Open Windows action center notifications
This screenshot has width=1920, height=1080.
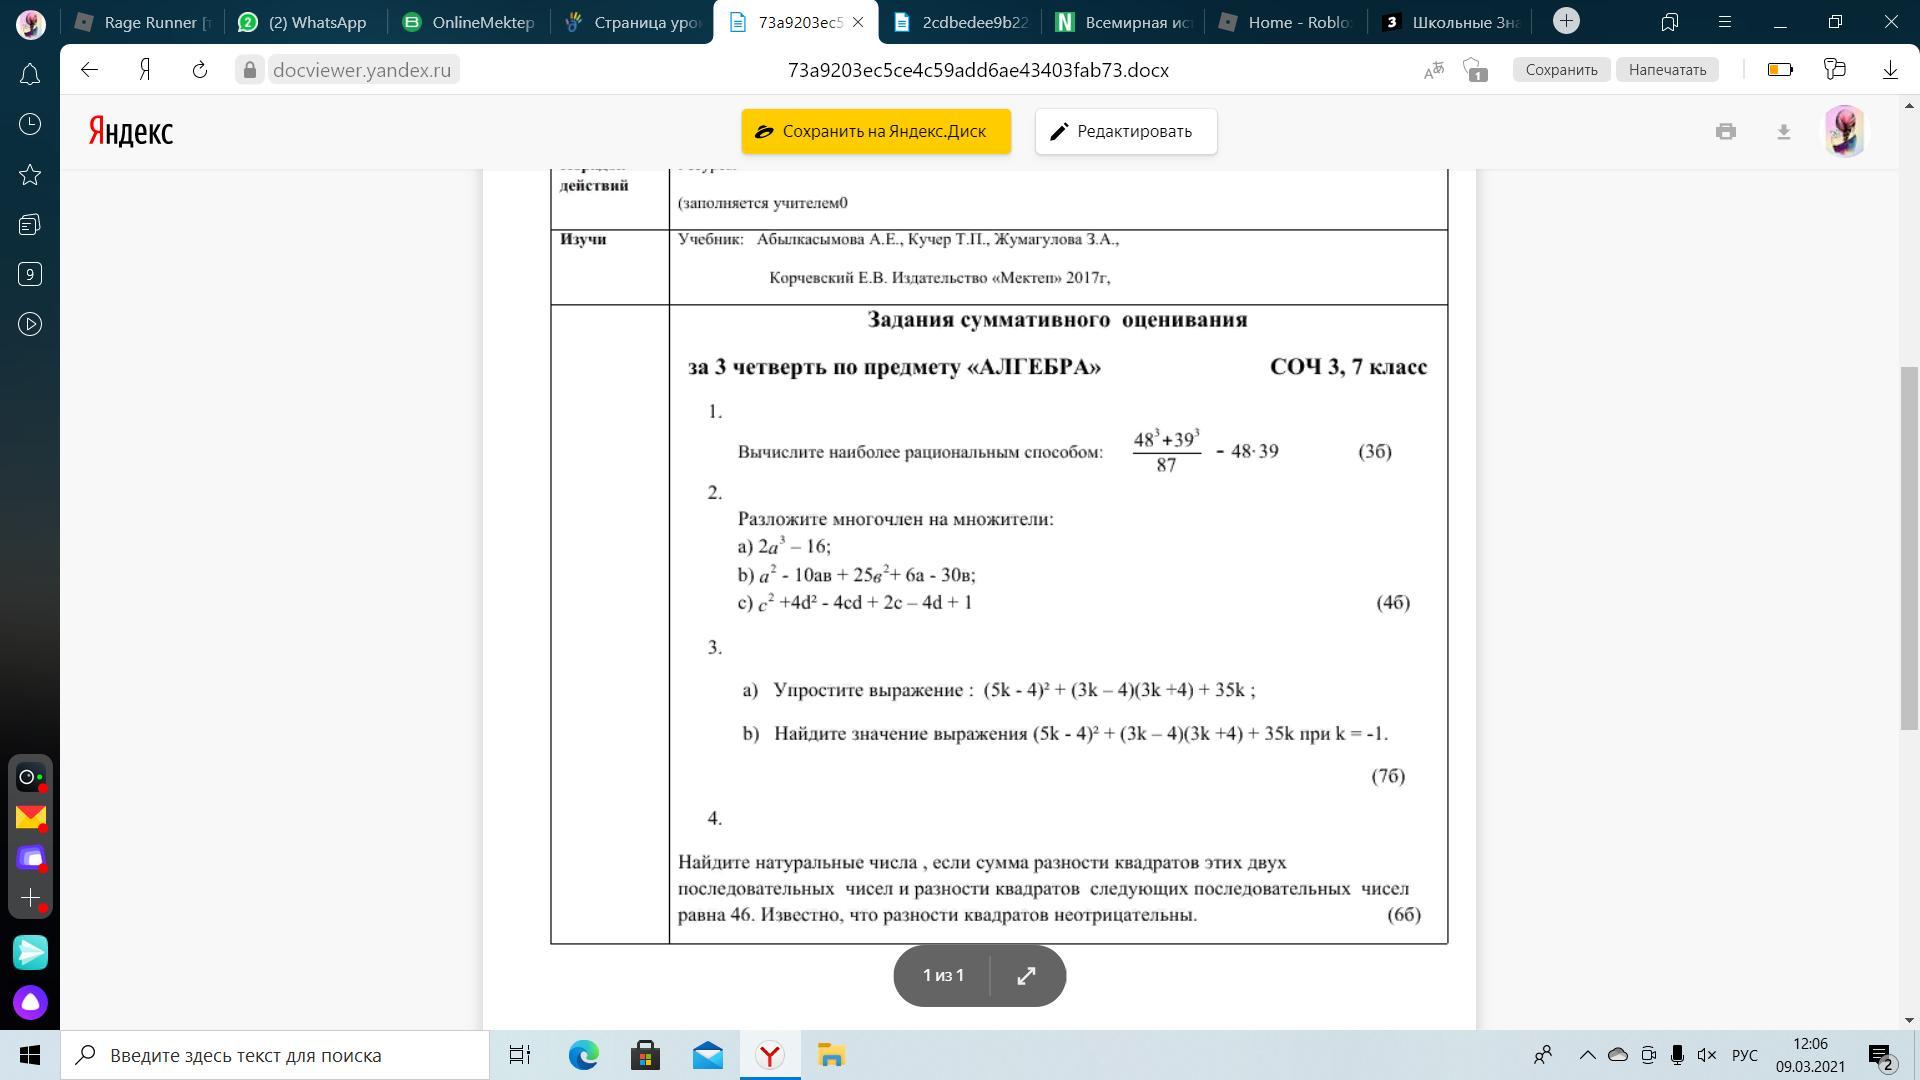coord(1881,1055)
